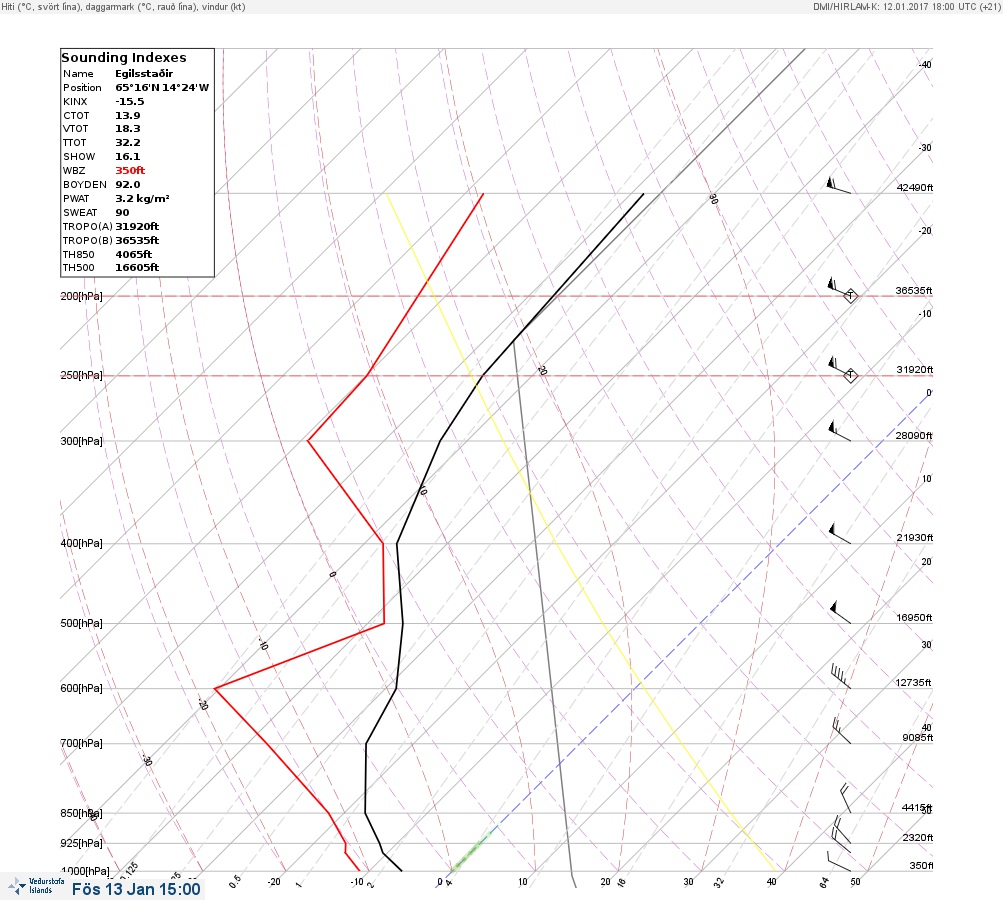Click the DMI/HIRLAM-K model run header text
Image resolution: width=1003 pixels, height=900 pixels.
[906, 6]
